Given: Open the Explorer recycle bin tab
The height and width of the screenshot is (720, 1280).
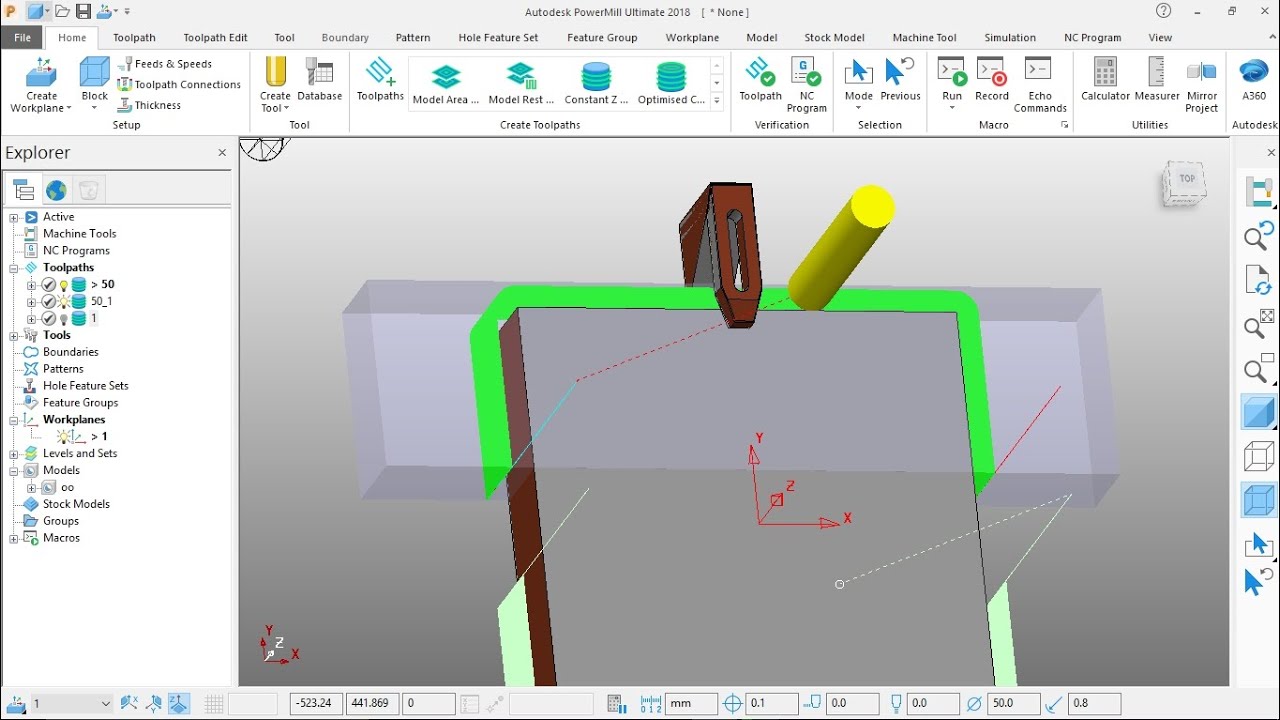Looking at the screenshot, I should click(x=89, y=190).
